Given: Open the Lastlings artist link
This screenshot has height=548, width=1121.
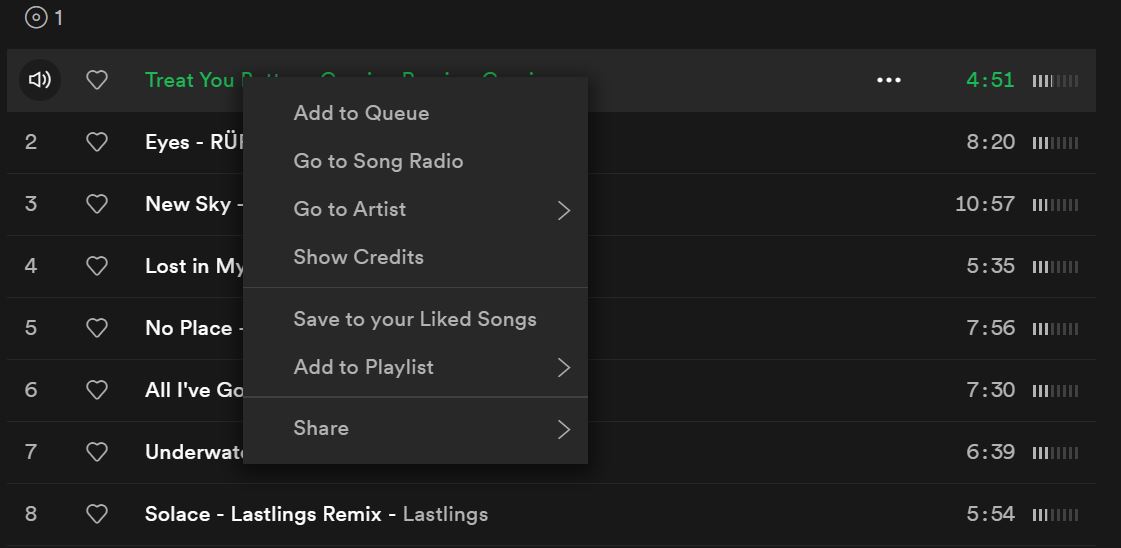Looking at the screenshot, I should 445,514.
